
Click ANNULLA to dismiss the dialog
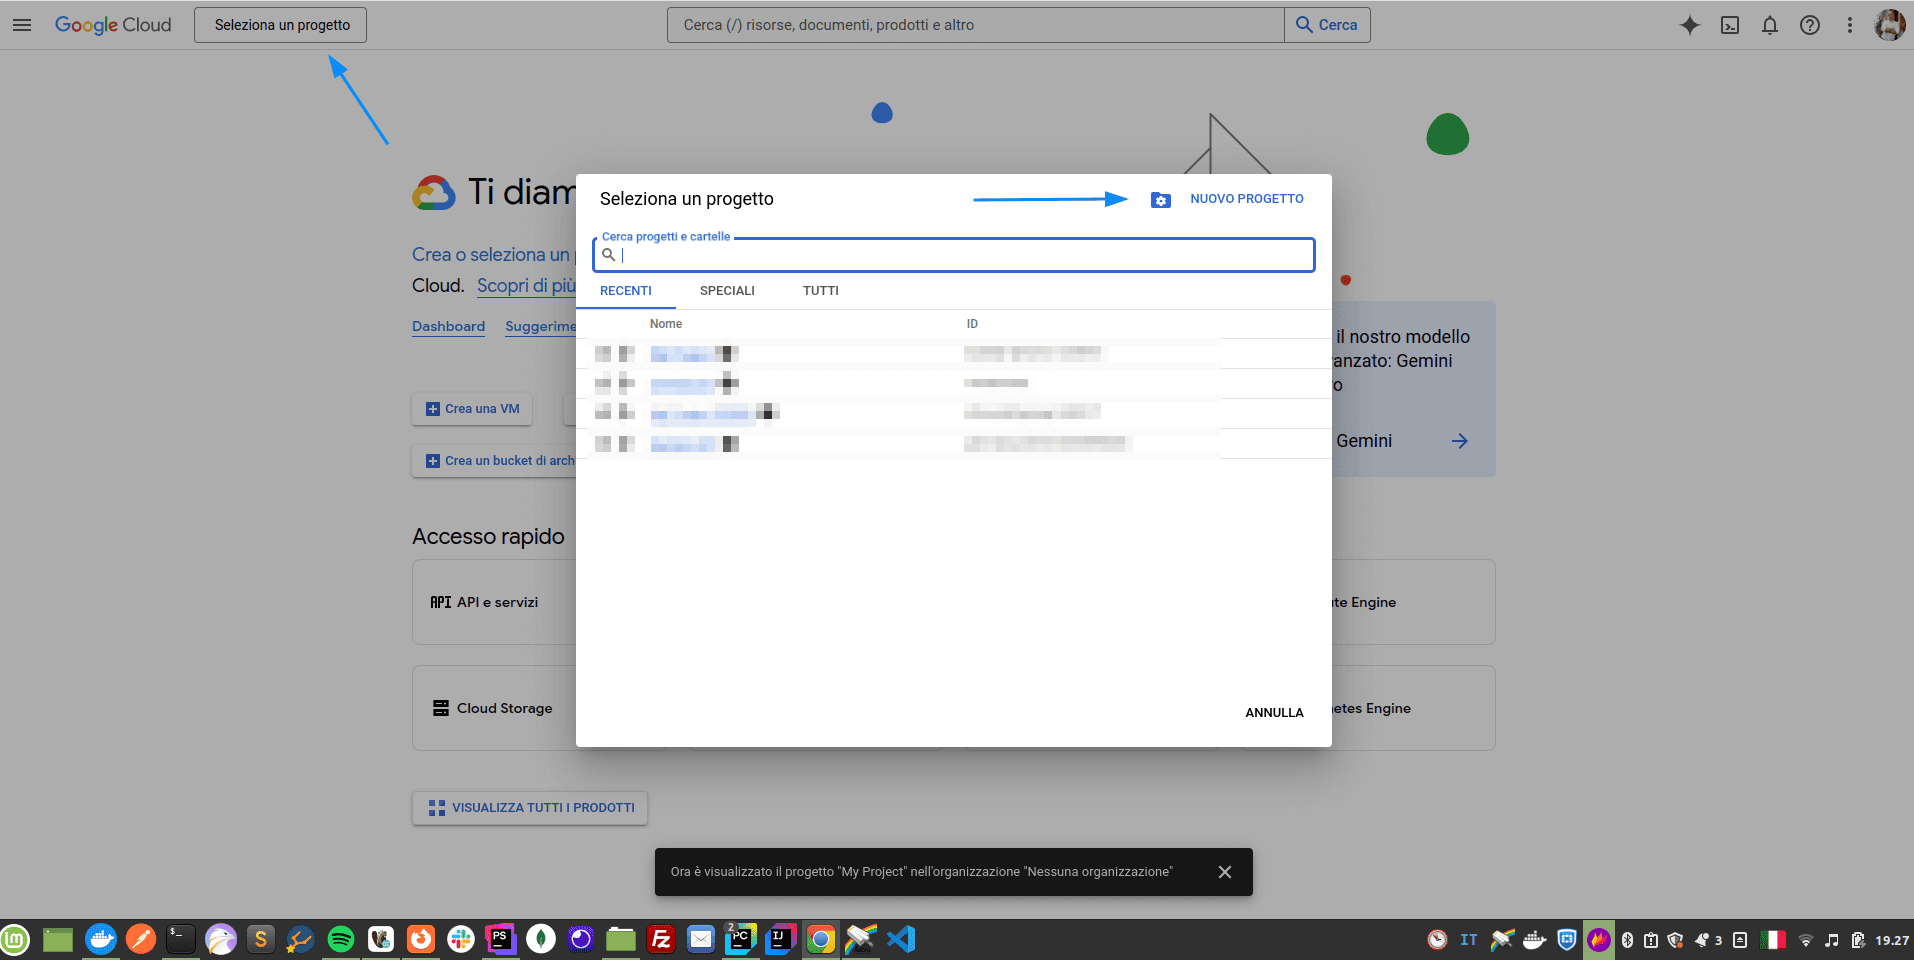coord(1274,712)
